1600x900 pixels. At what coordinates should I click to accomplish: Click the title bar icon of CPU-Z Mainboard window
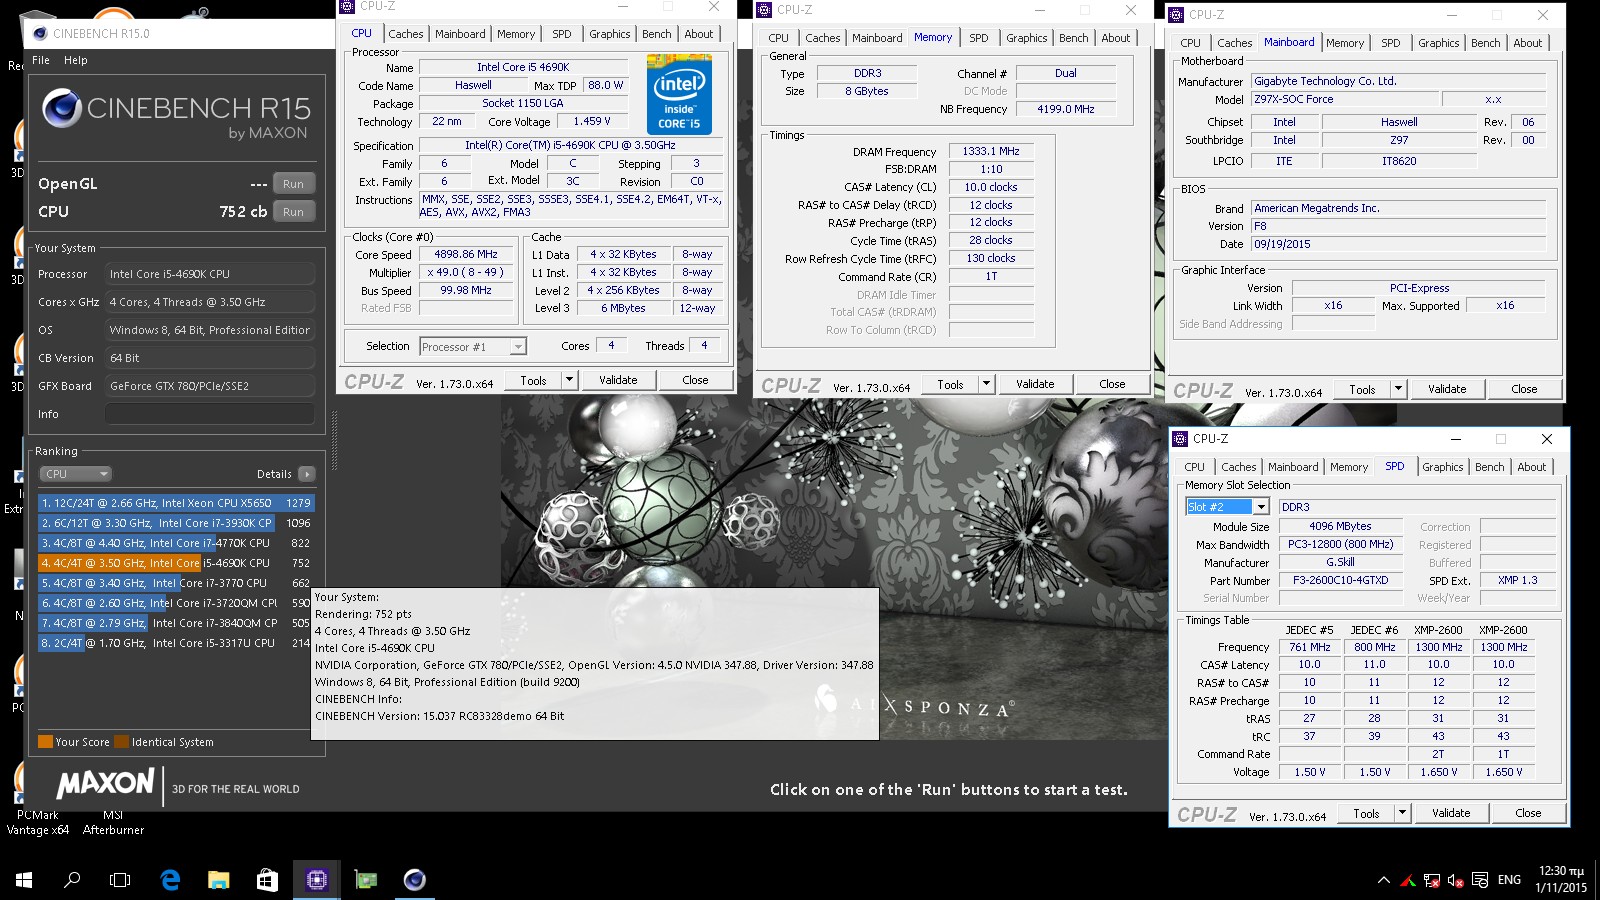pos(1176,14)
